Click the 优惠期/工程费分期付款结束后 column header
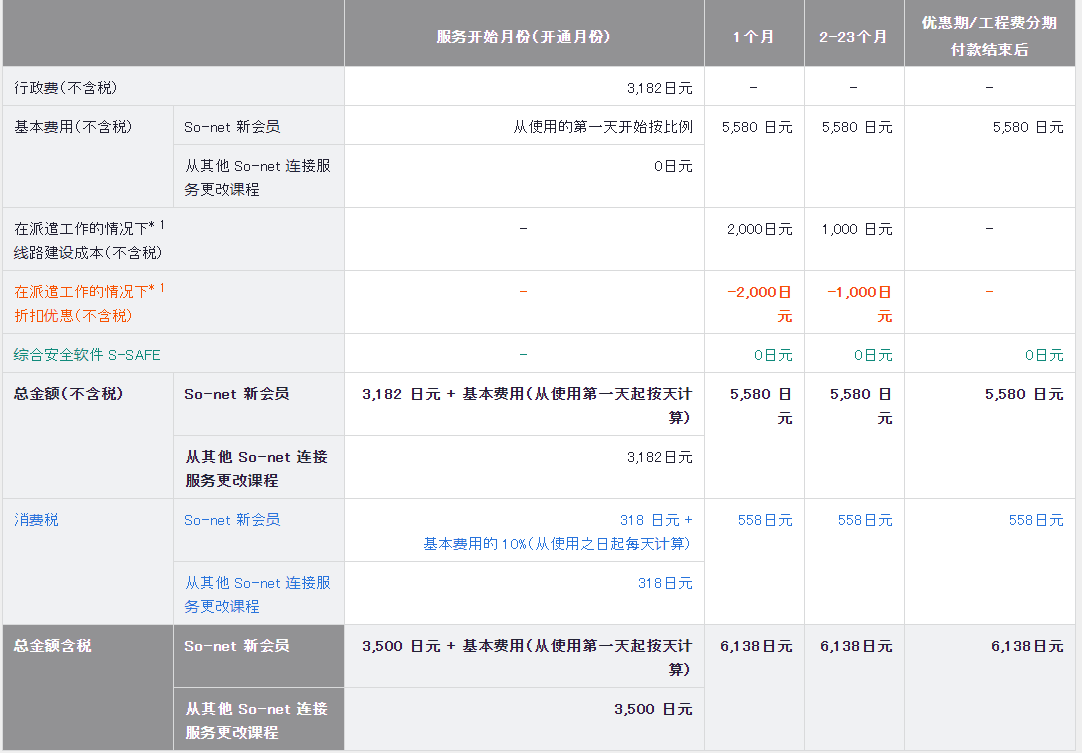Screen dimensions: 1082x753 pos(989,36)
